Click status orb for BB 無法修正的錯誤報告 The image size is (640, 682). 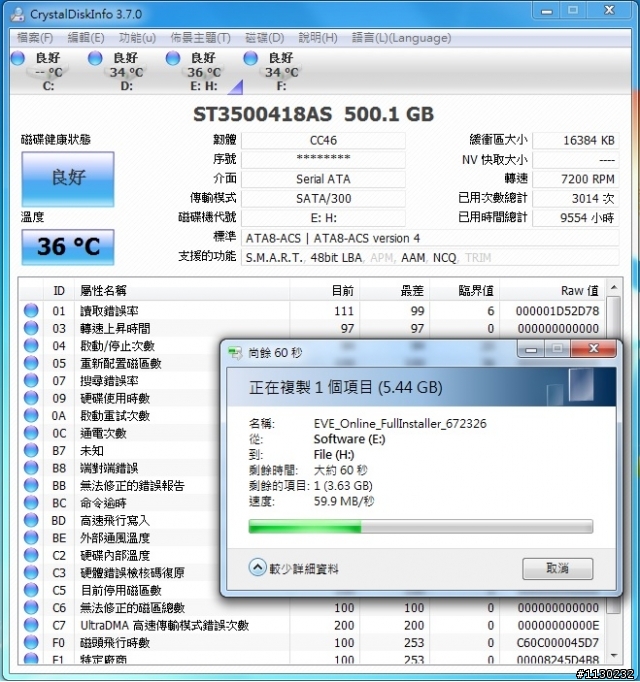pos(31,485)
